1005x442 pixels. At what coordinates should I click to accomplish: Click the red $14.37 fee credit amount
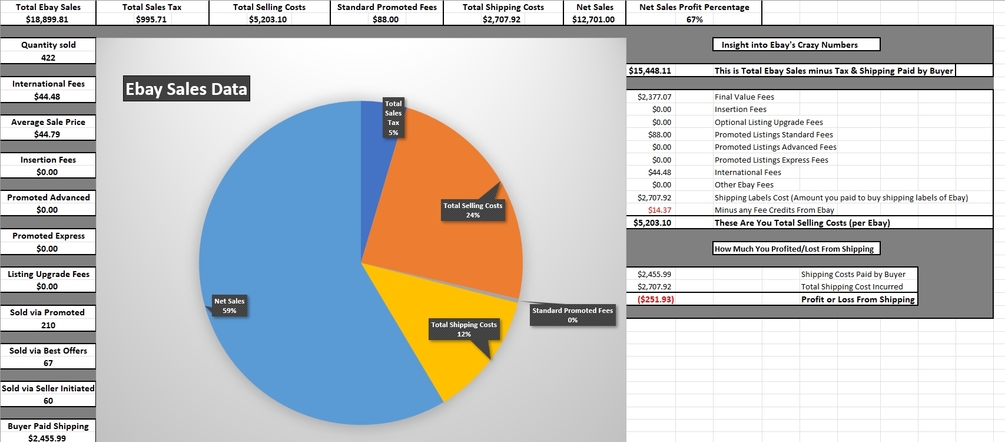[x=660, y=209]
